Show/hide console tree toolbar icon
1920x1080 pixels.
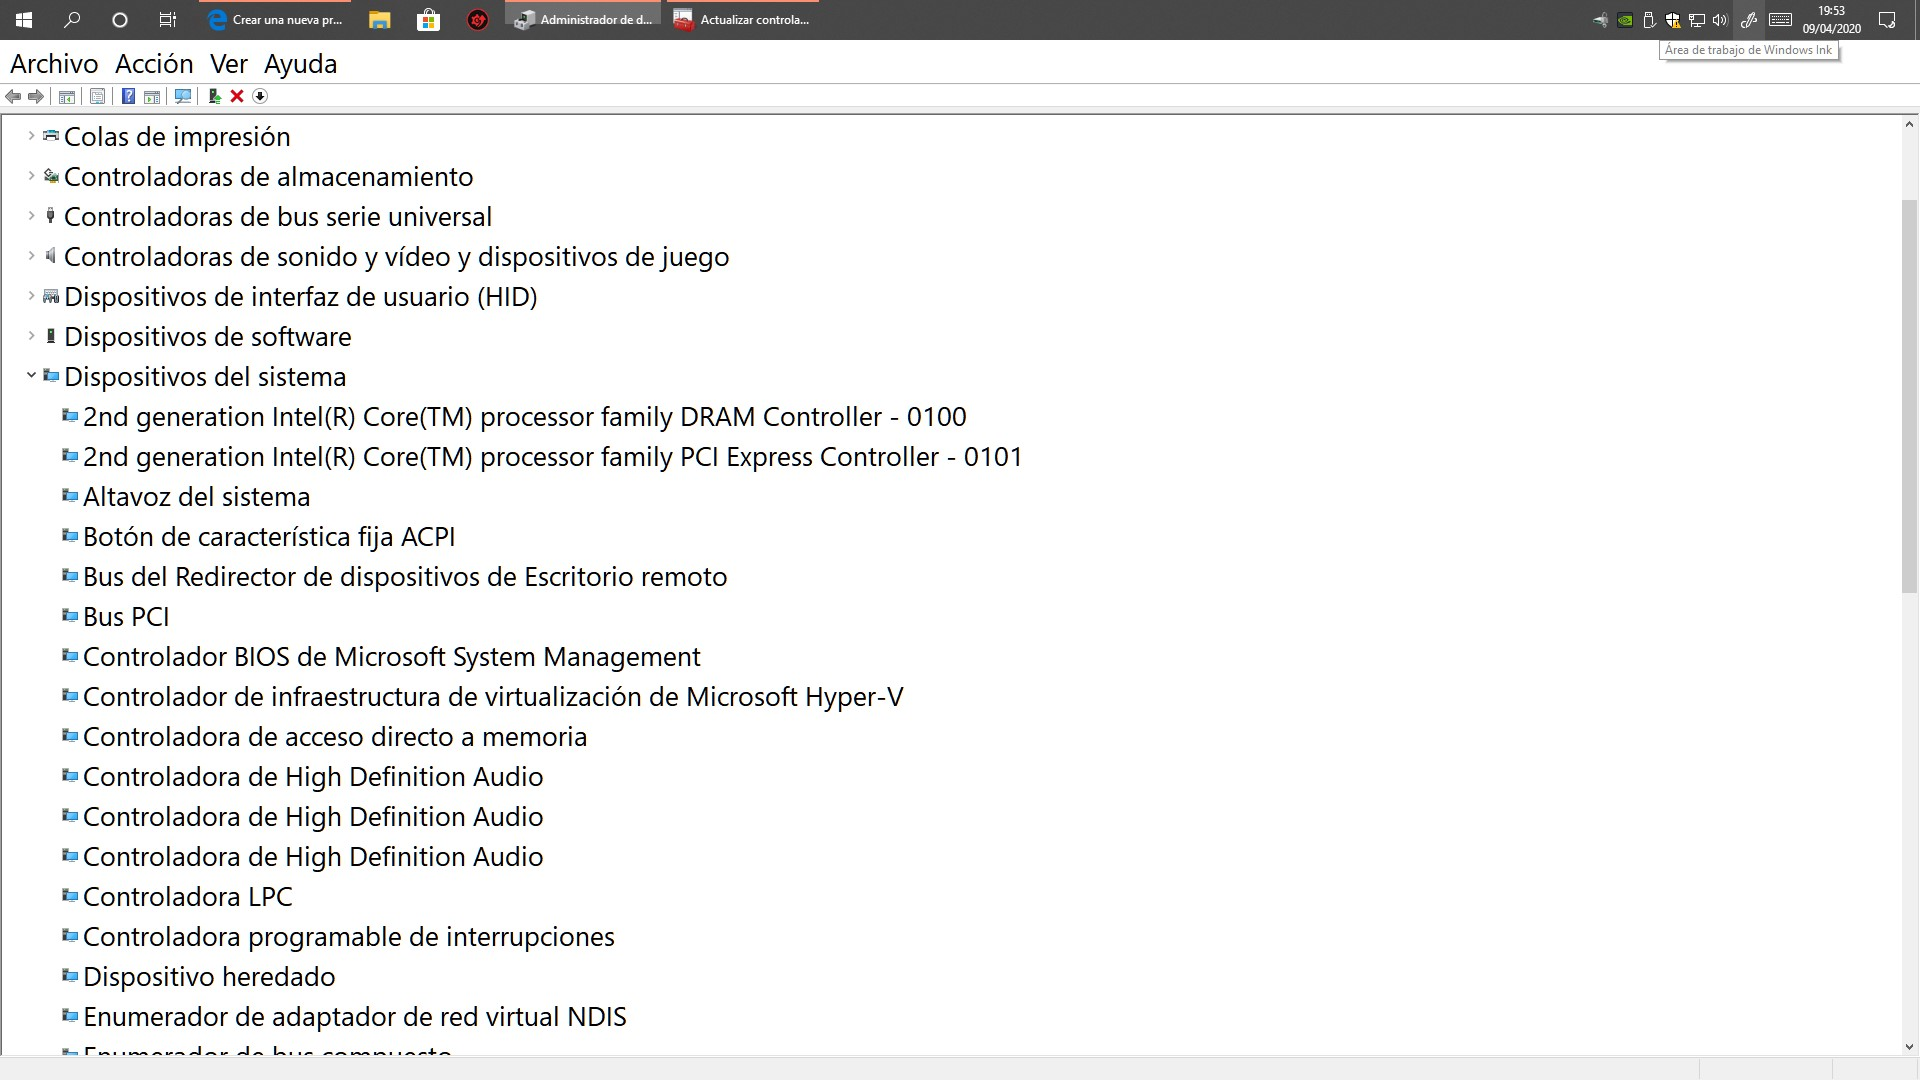coord(67,96)
